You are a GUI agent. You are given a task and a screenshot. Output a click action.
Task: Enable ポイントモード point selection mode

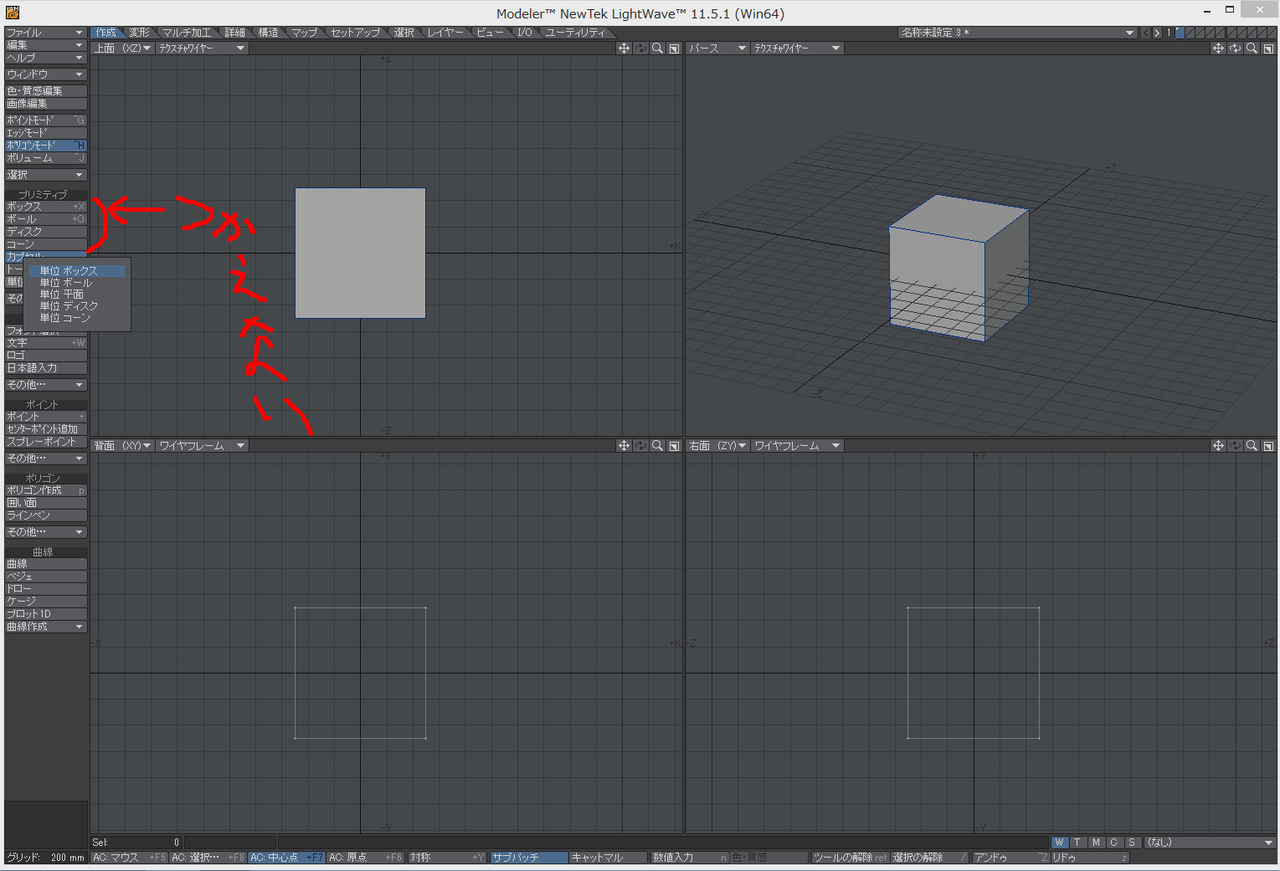(46, 120)
